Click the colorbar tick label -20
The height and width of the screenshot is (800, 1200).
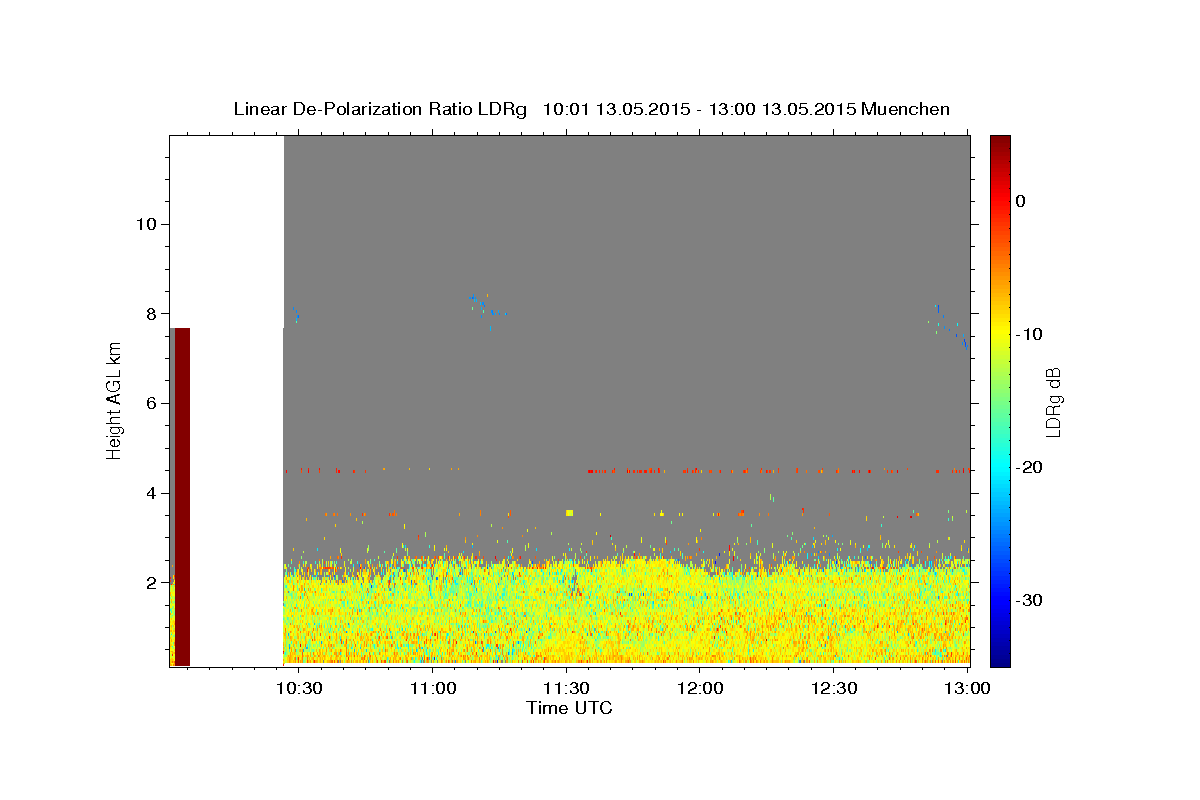[1029, 467]
